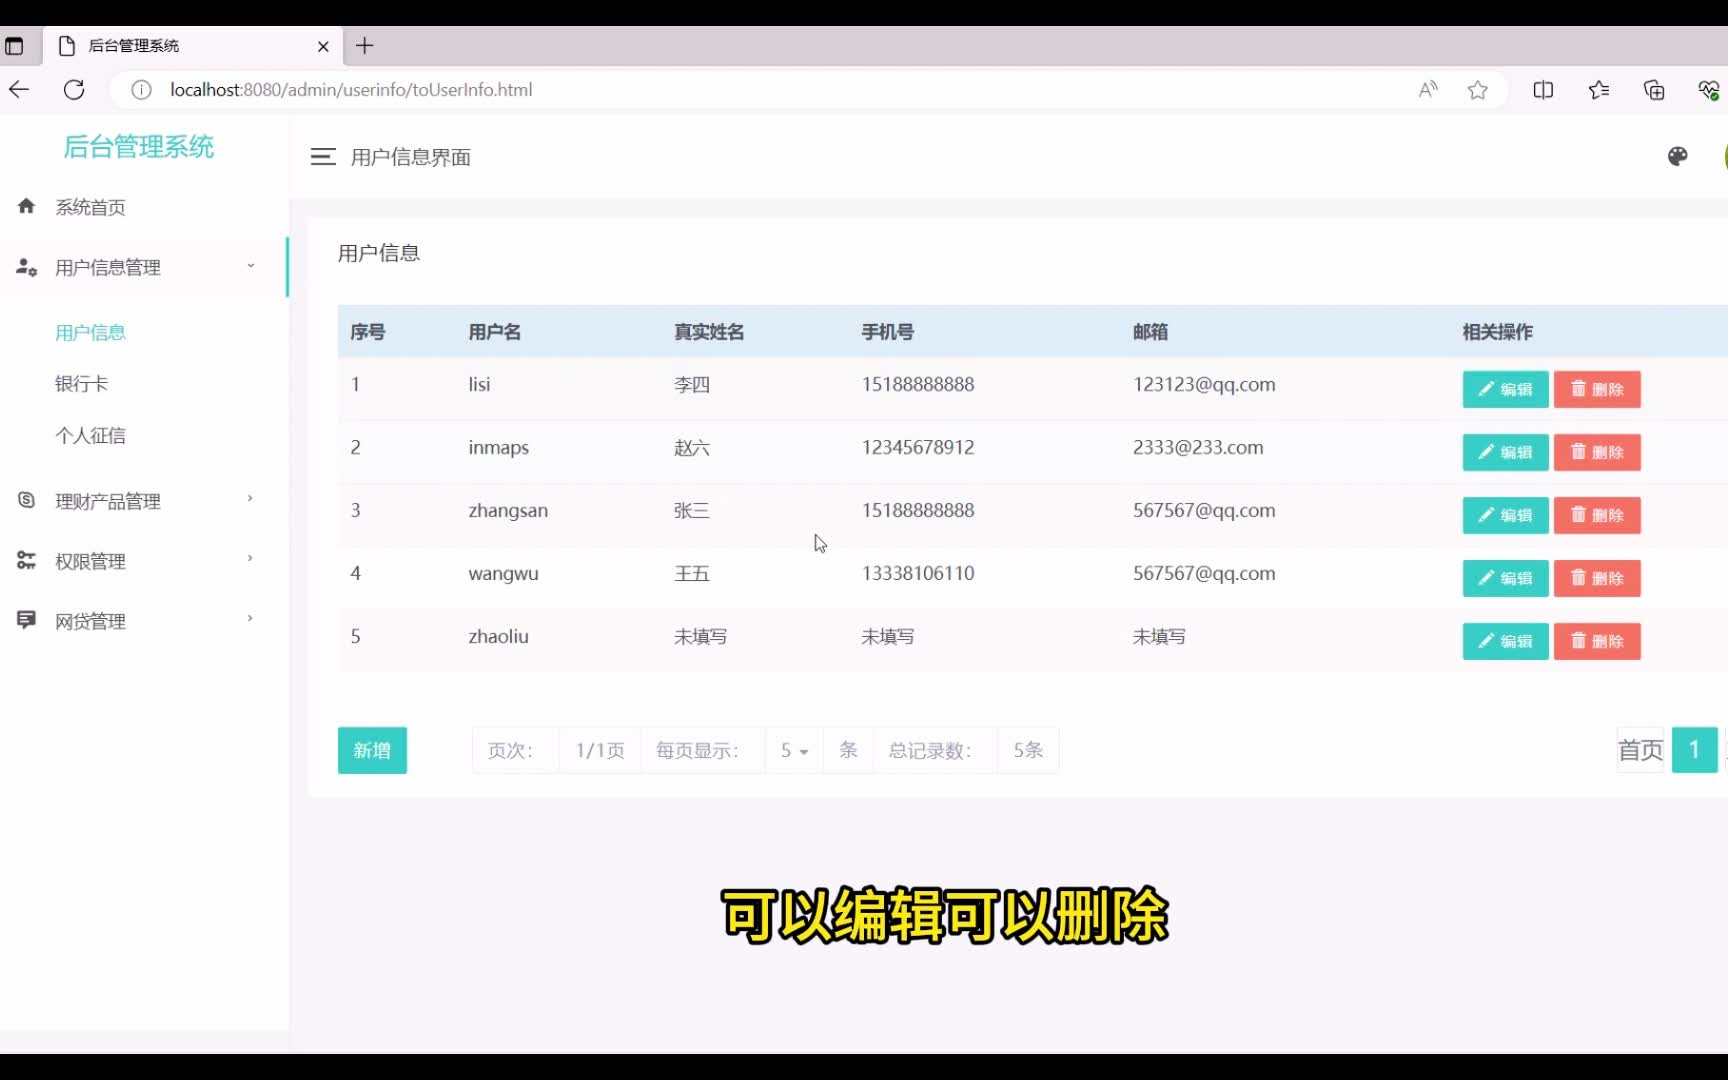The width and height of the screenshot is (1728, 1080).
Task: Edit user zhangsan
Action: (1505, 515)
